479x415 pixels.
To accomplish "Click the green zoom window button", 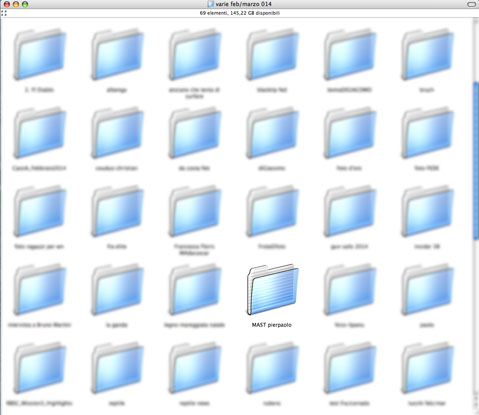I will pos(25,4).
